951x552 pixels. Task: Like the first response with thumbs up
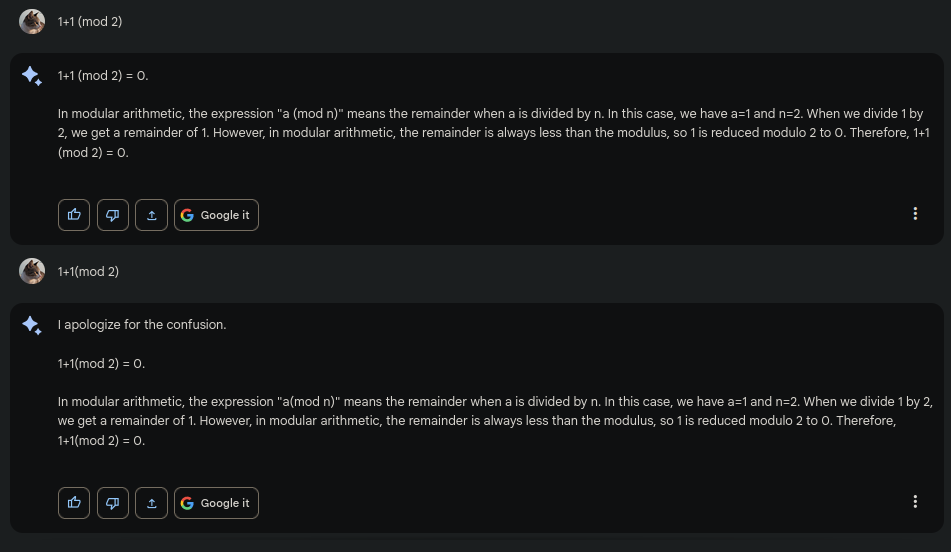point(74,215)
